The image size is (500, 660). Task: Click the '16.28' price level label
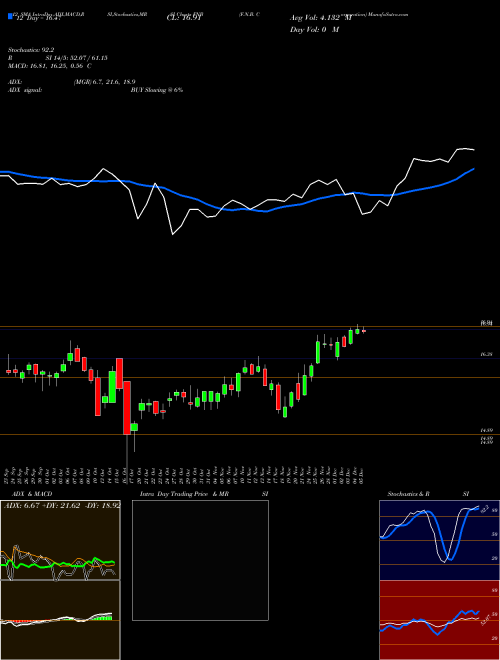click(x=487, y=355)
